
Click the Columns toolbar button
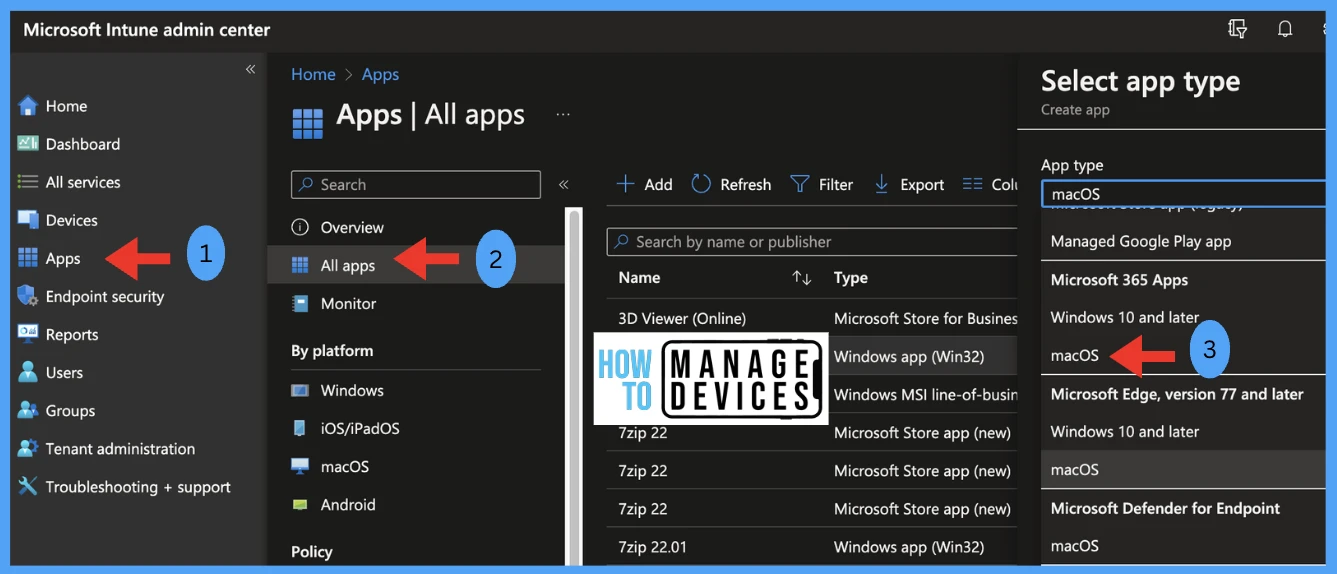pyautogui.click(x=990, y=184)
